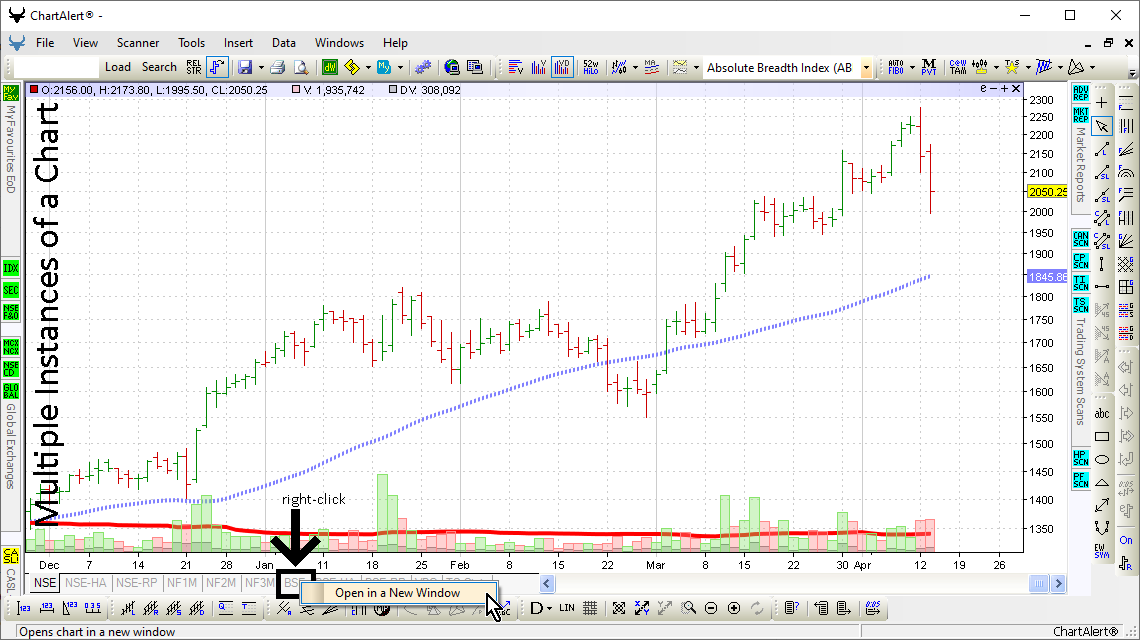Expand the save options dropdown arrow
This screenshot has height=640, width=1140.
pyautogui.click(x=261, y=68)
